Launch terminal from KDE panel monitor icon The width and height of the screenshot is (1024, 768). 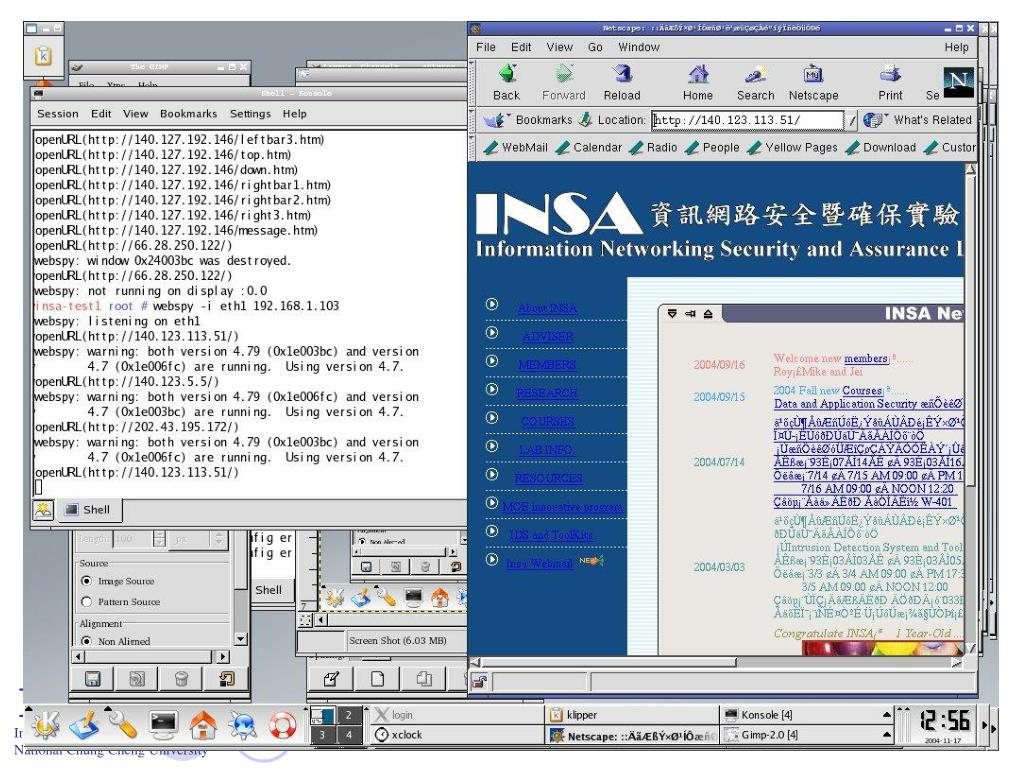click(x=163, y=724)
